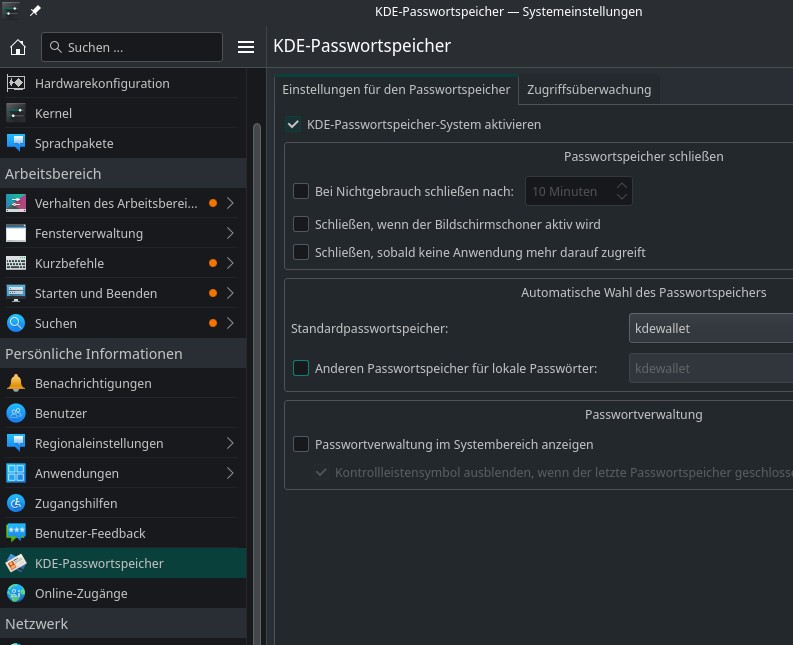Screen dimensions: 793x645
Task: Enable Bei Nichtgebrauch schließen nach checkbox
Action: click(x=301, y=191)
